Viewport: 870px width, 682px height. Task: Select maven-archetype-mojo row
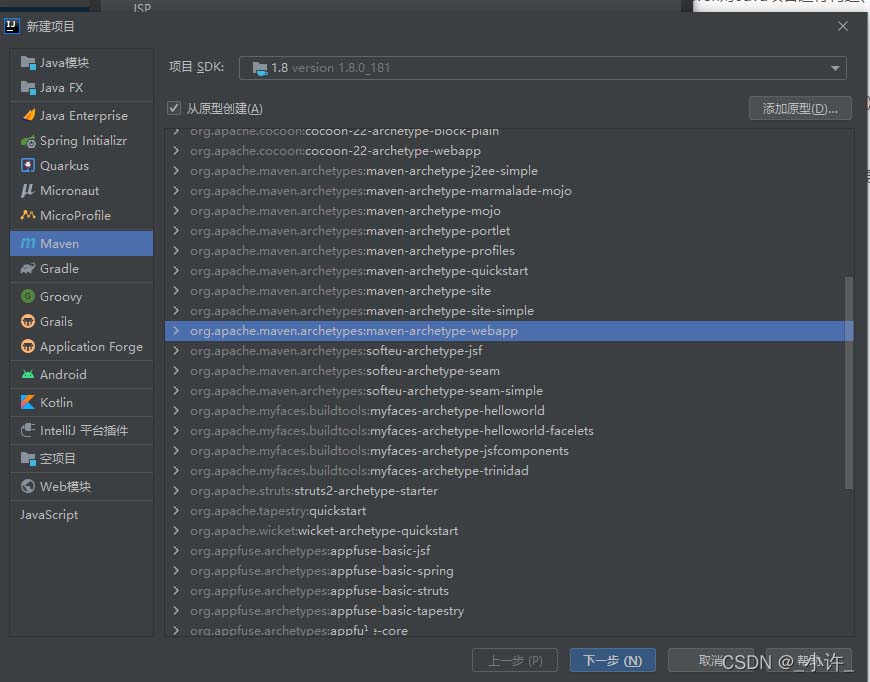[x=509, y=211]
